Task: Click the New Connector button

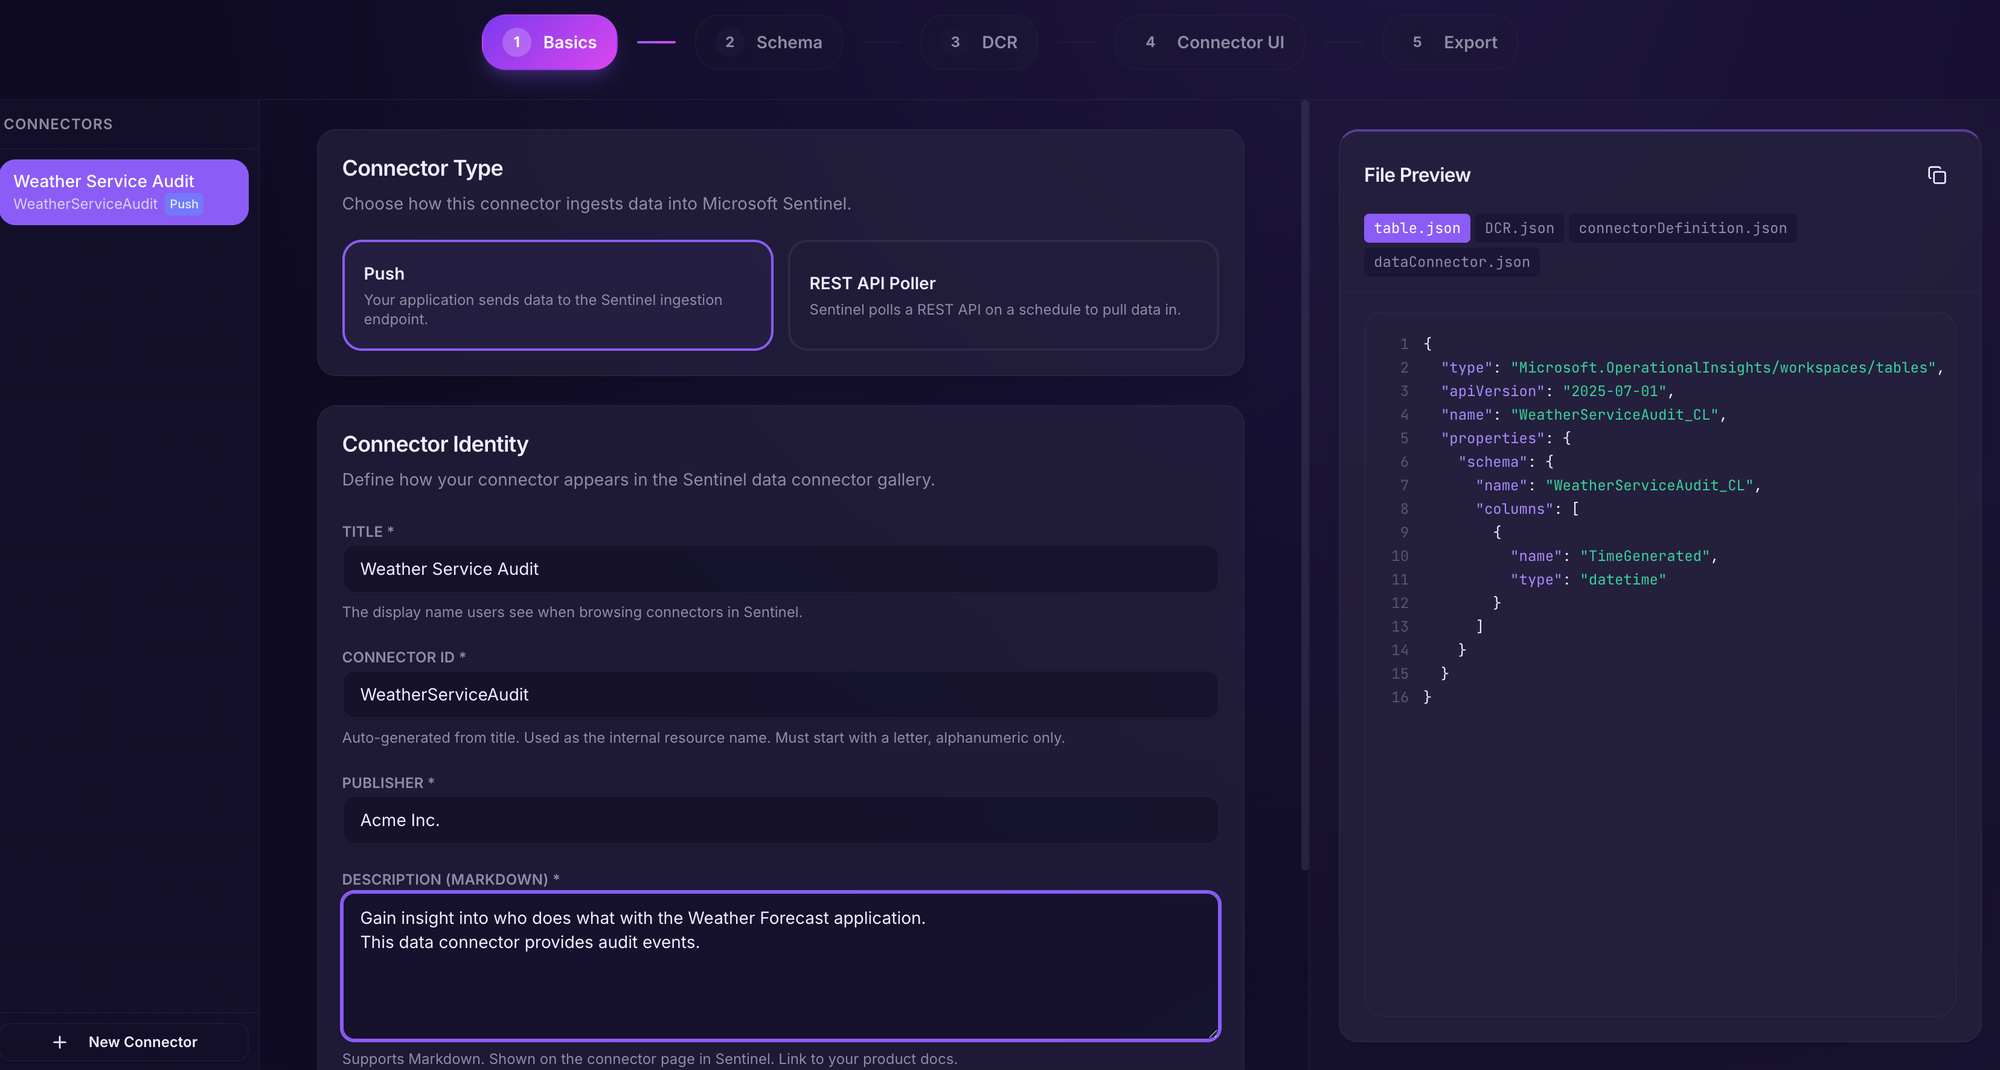Action: 124,1042
